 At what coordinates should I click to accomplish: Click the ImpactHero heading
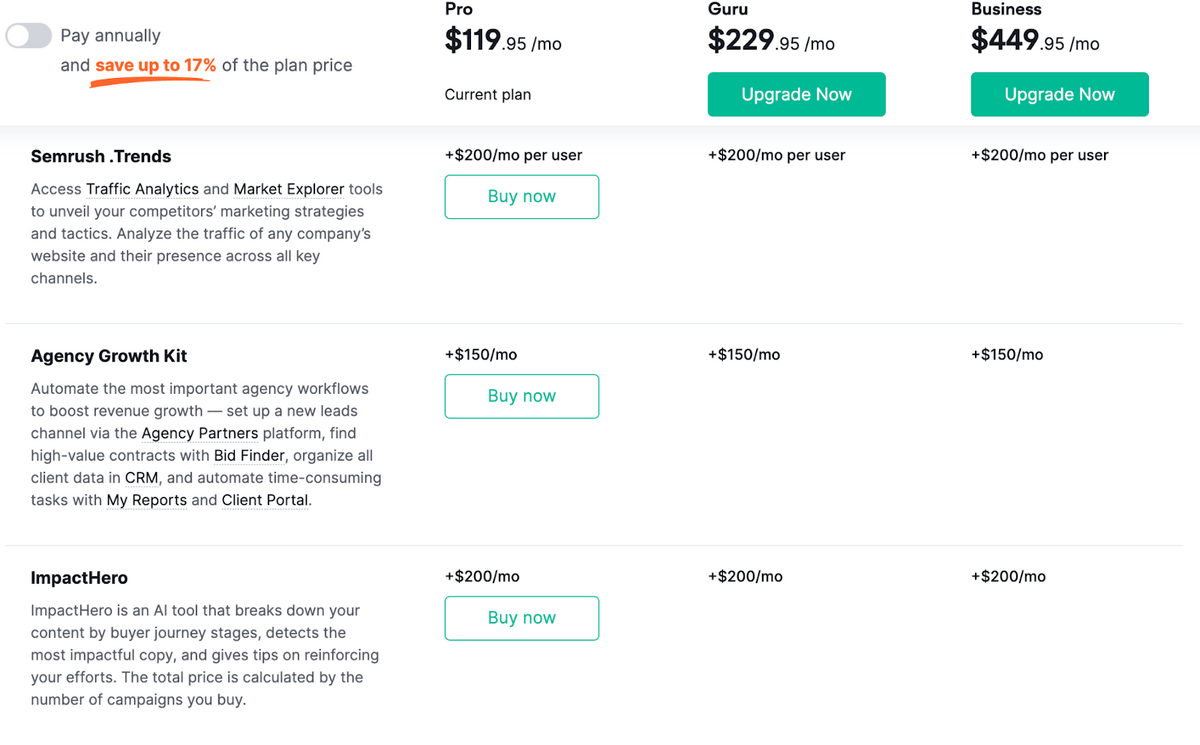coord(79,578)
